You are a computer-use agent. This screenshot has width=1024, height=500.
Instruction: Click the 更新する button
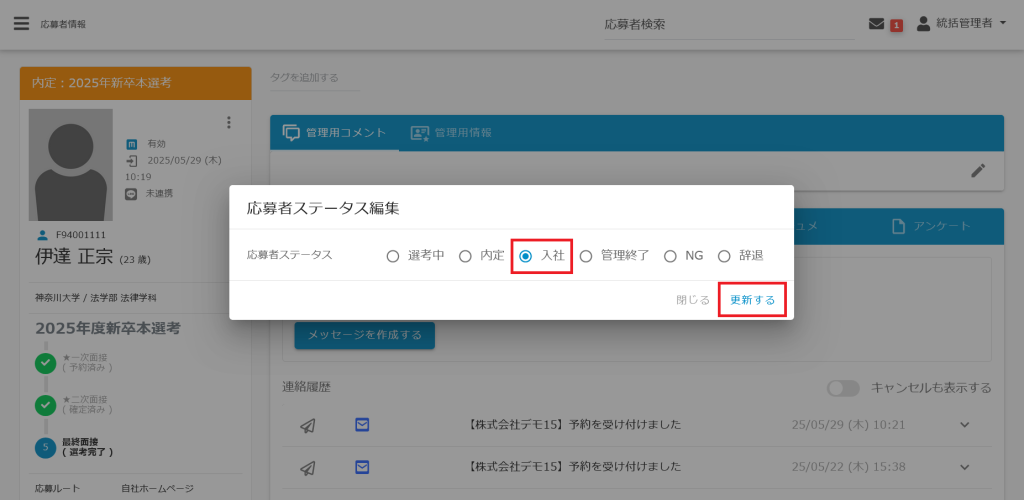pos(751,300)
